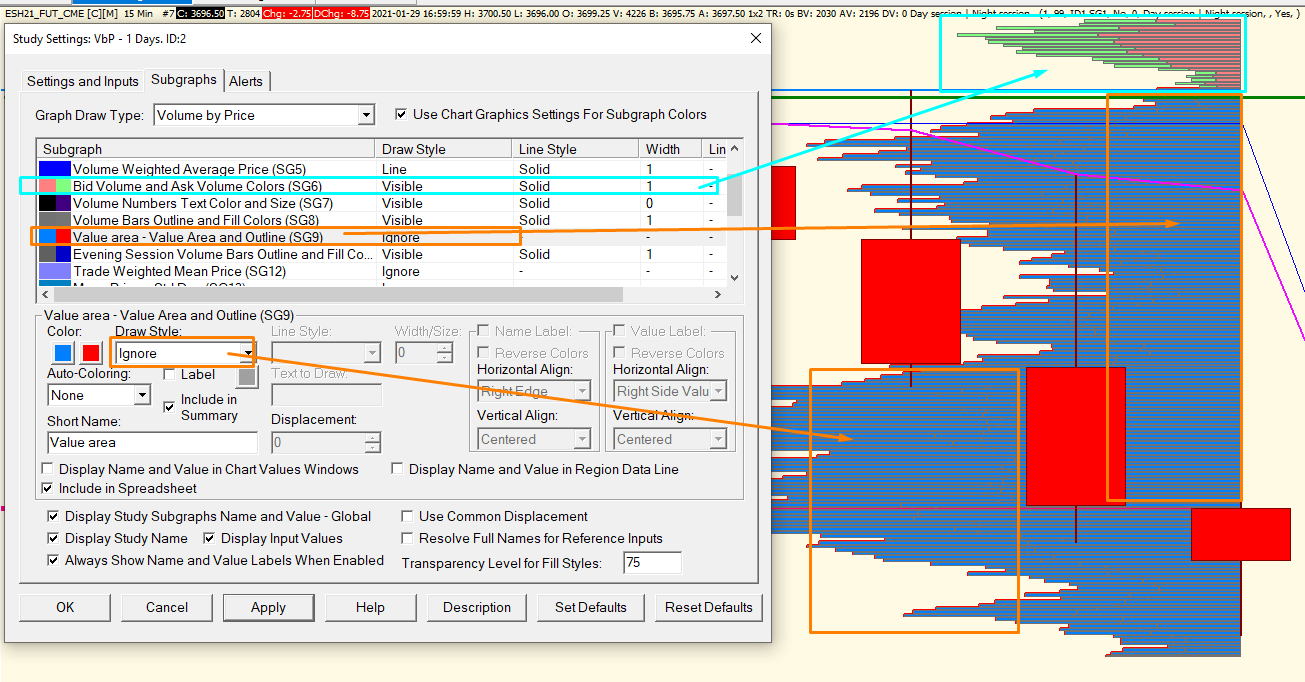Toggle Include in Spreadsheet checkbox

click(48, 489)
